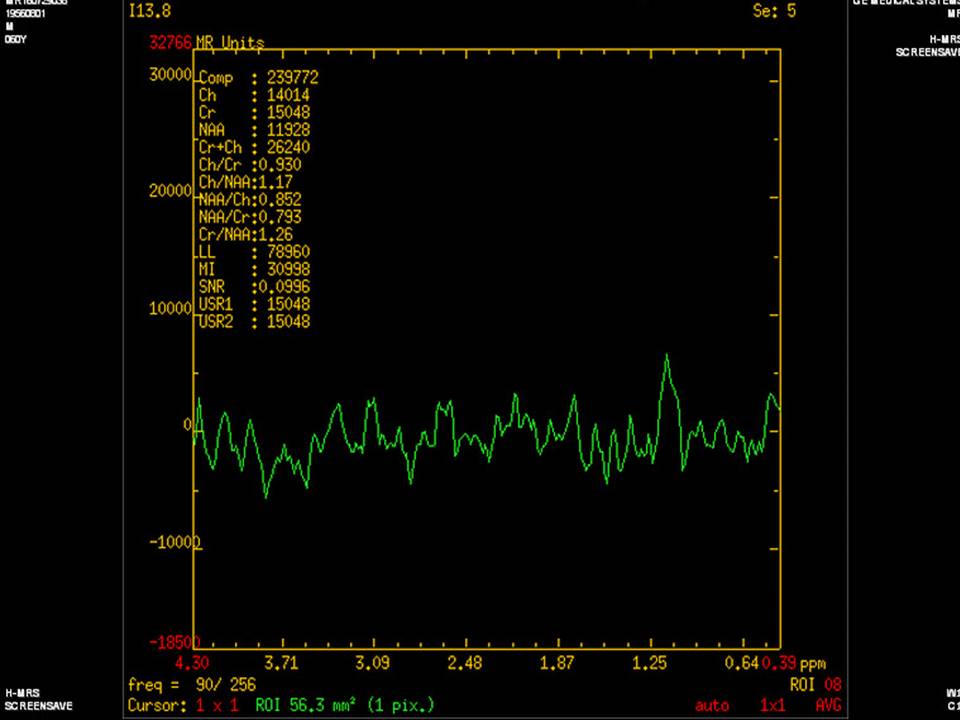Select the red '1x1' option at bottom right

[772, 705]
